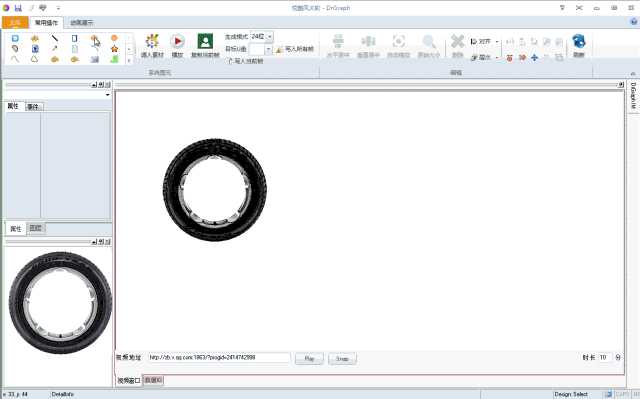The image size is (640, 399).
Task: Click the Snap button
Action: pyautogui.click(x=342, y=359)
